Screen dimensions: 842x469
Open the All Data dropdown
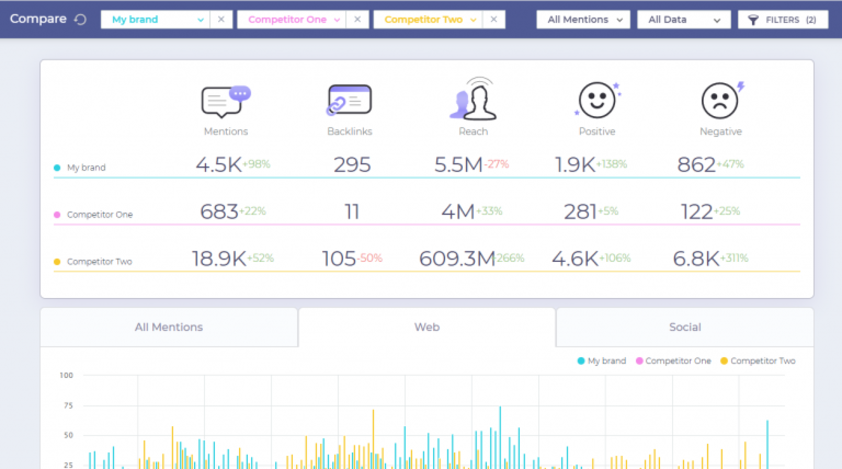[683, 19]
